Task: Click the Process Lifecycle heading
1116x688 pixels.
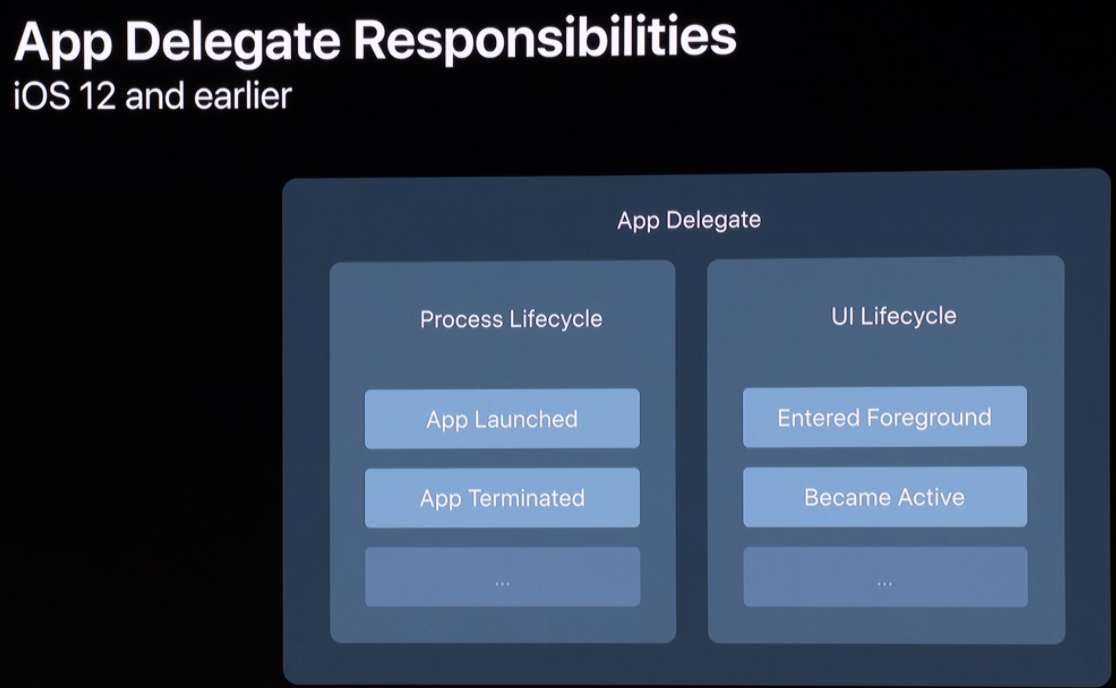Action: click(511, 319)
